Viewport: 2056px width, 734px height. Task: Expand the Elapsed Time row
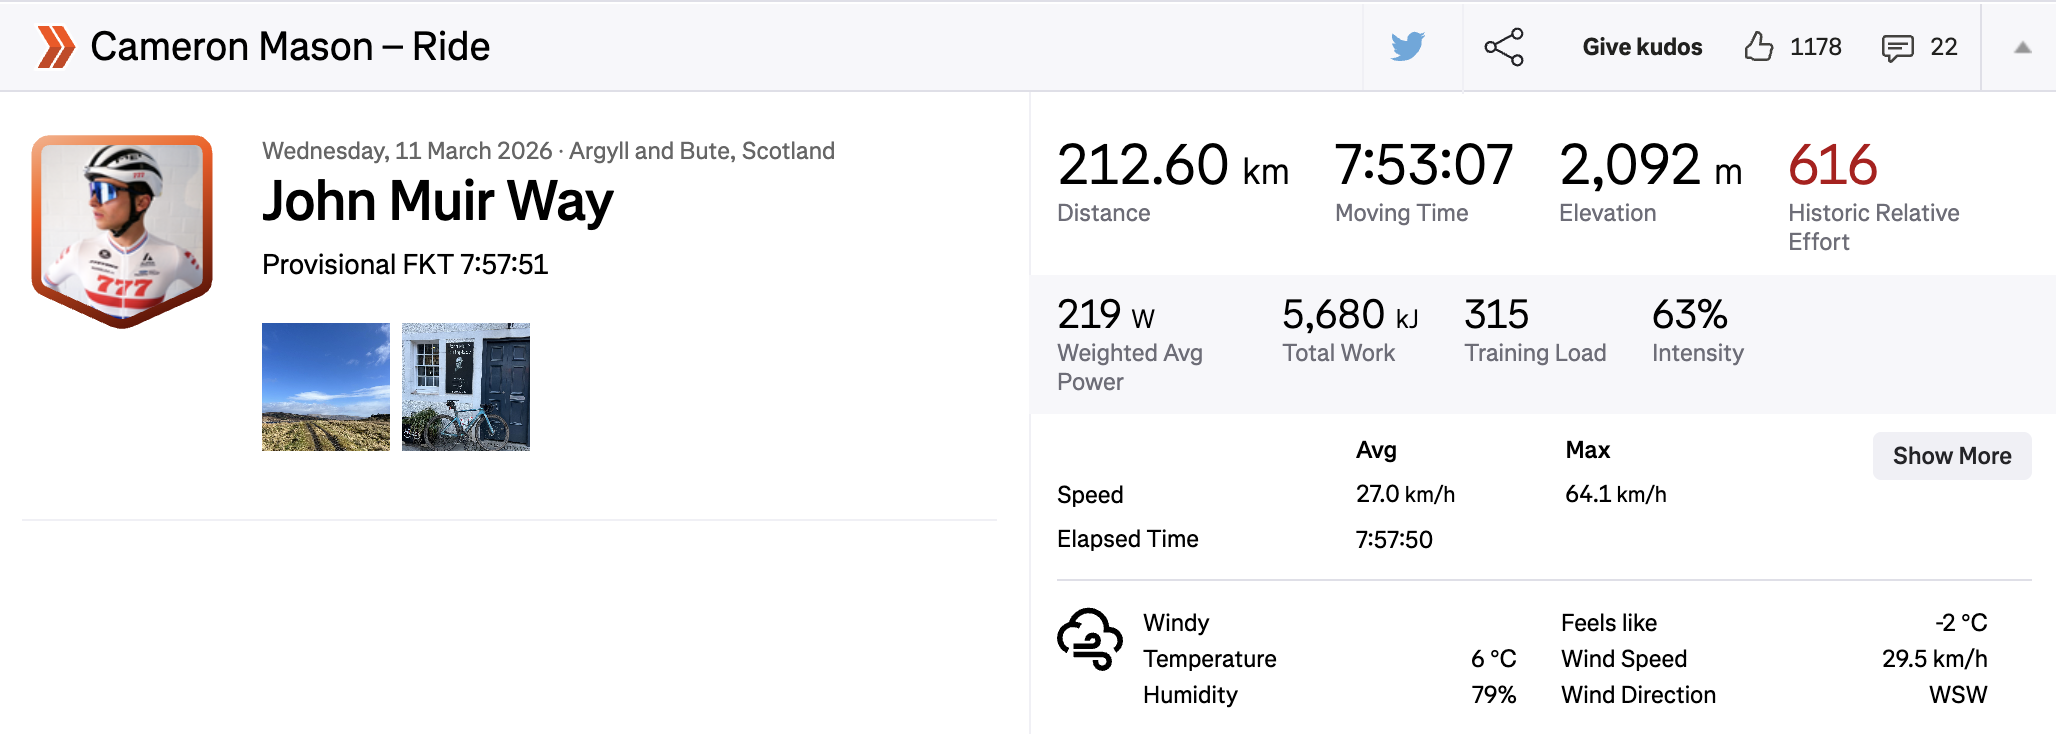pyautogui.click(x=1128, y=539)
